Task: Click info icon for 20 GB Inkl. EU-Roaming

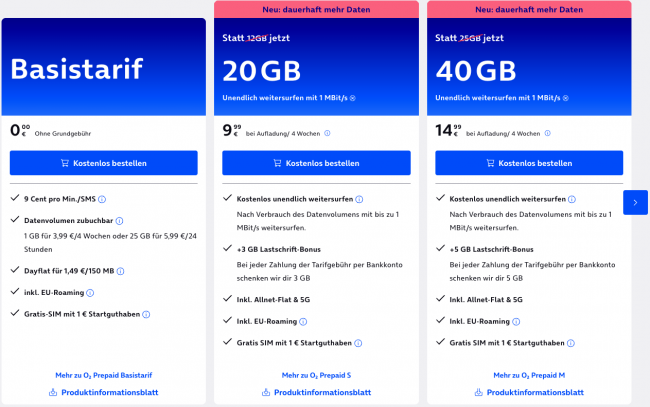Action: 301,322
